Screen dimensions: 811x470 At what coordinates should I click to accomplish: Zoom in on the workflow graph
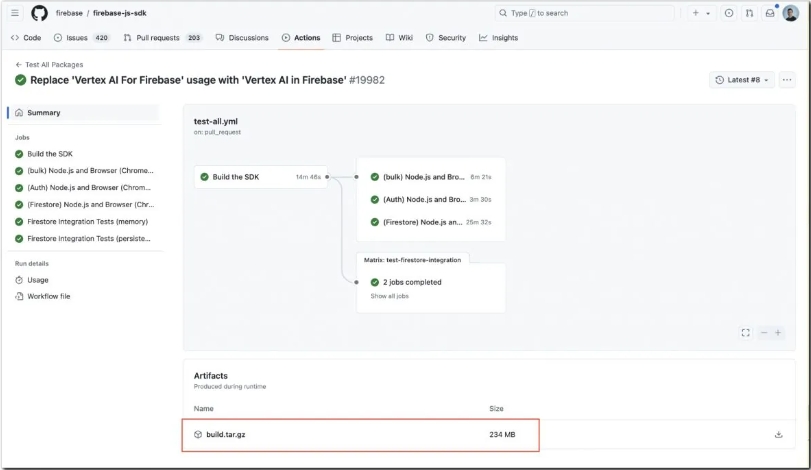coord(778,332)
